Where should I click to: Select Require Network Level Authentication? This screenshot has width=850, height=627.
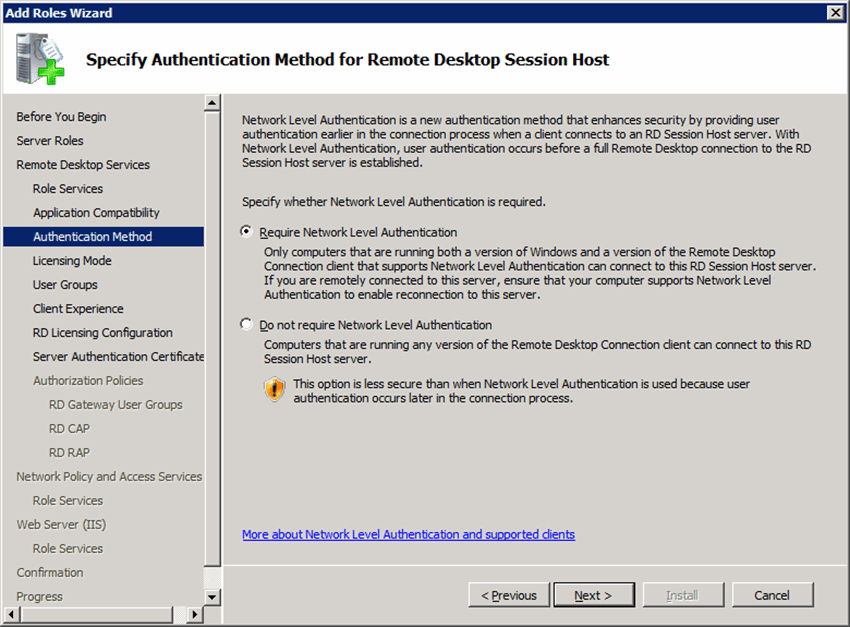(245, 231)
